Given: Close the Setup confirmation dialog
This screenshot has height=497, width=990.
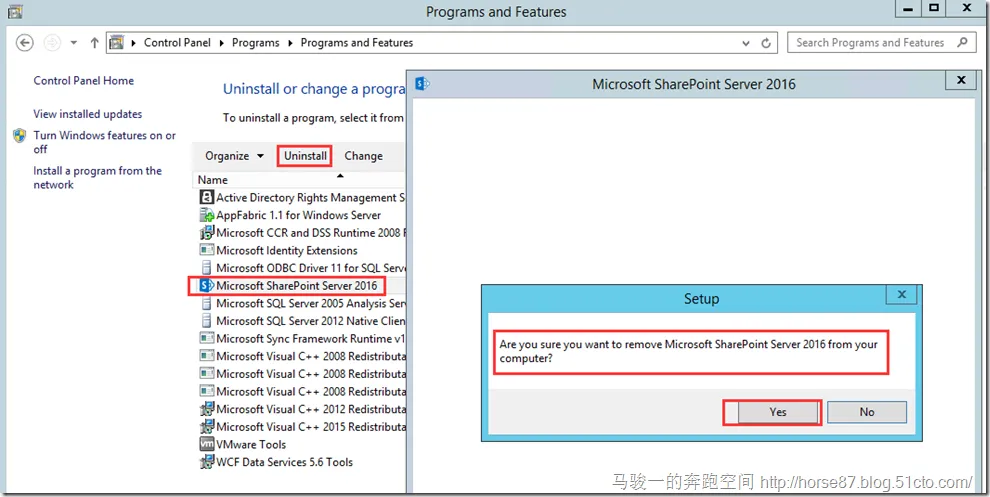Looking at the screenshot, I should click(902, 295).
